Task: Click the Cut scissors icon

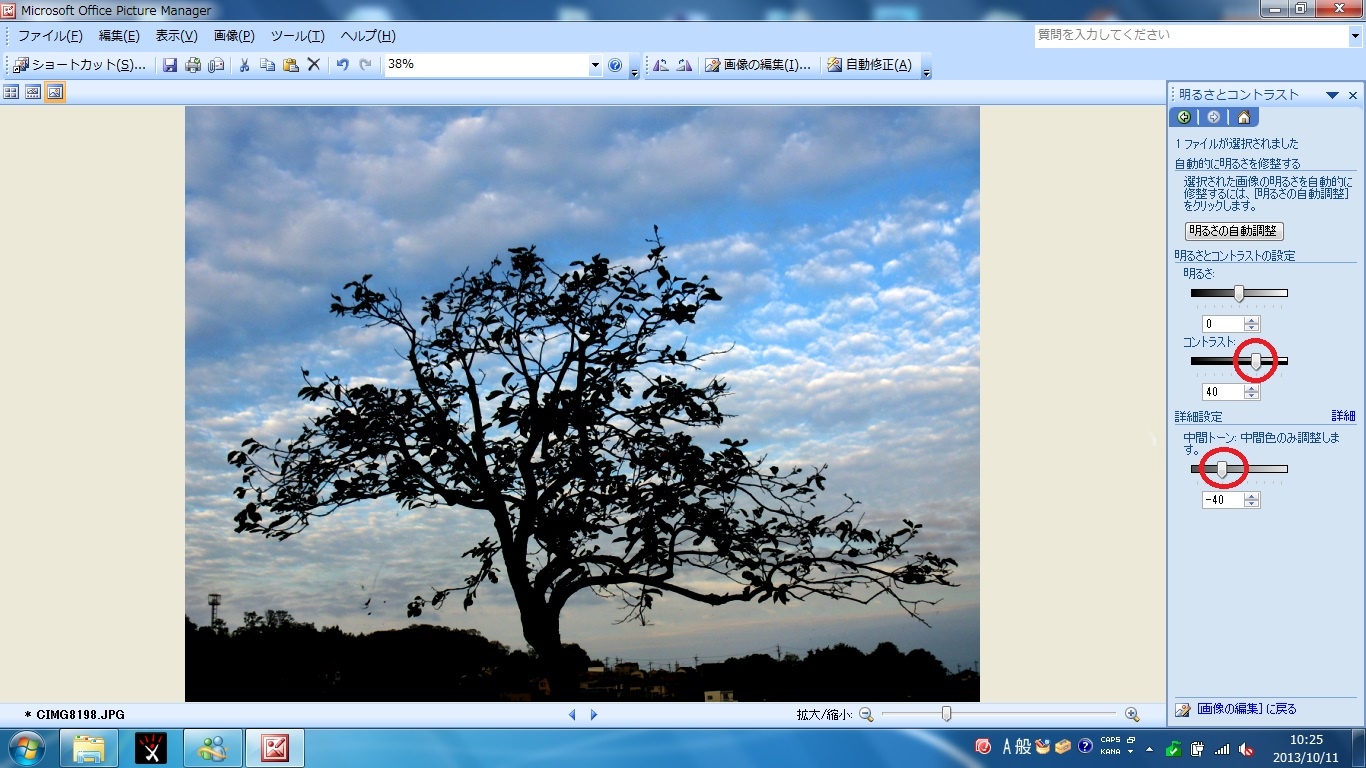Action: pyautogui.click(x=244, y=65)
